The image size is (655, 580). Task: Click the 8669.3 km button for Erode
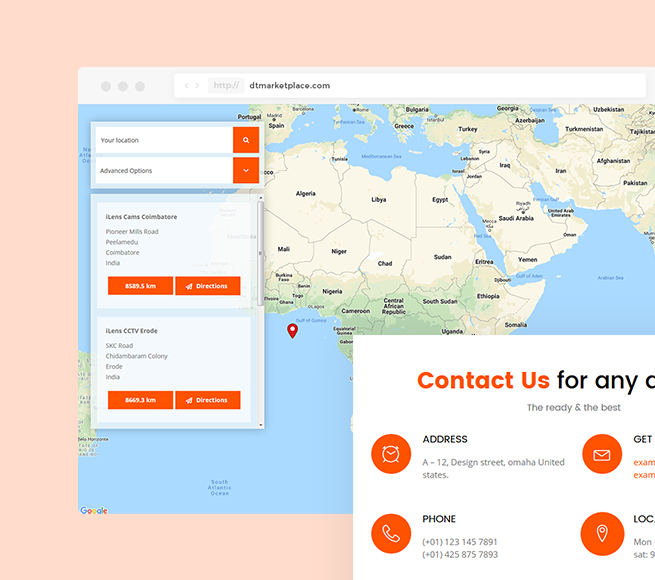tap(140, 400)
